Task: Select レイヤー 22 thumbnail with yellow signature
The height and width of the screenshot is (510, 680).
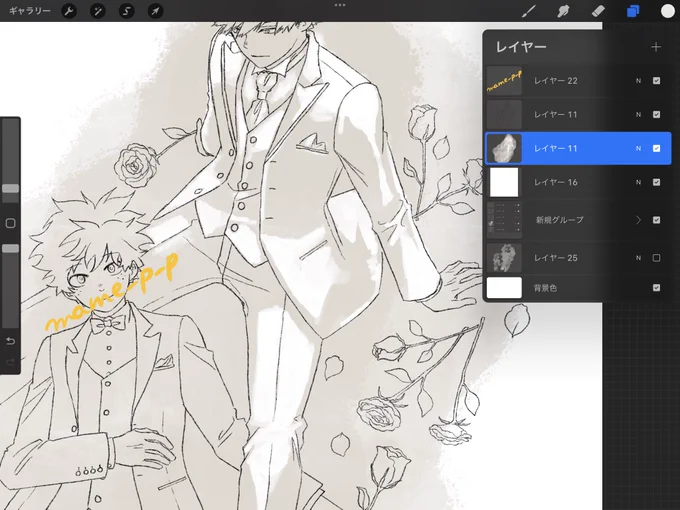Action: [x=504, y=81]
